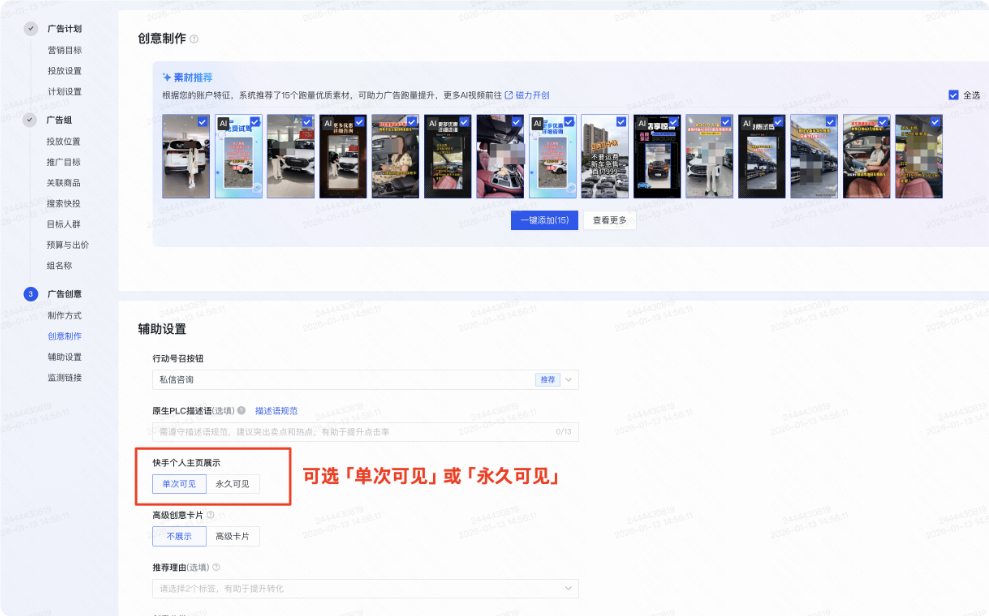Expand the 推荐理由 tag selection dropdown
989x616 pixels.
coord(365,588)
